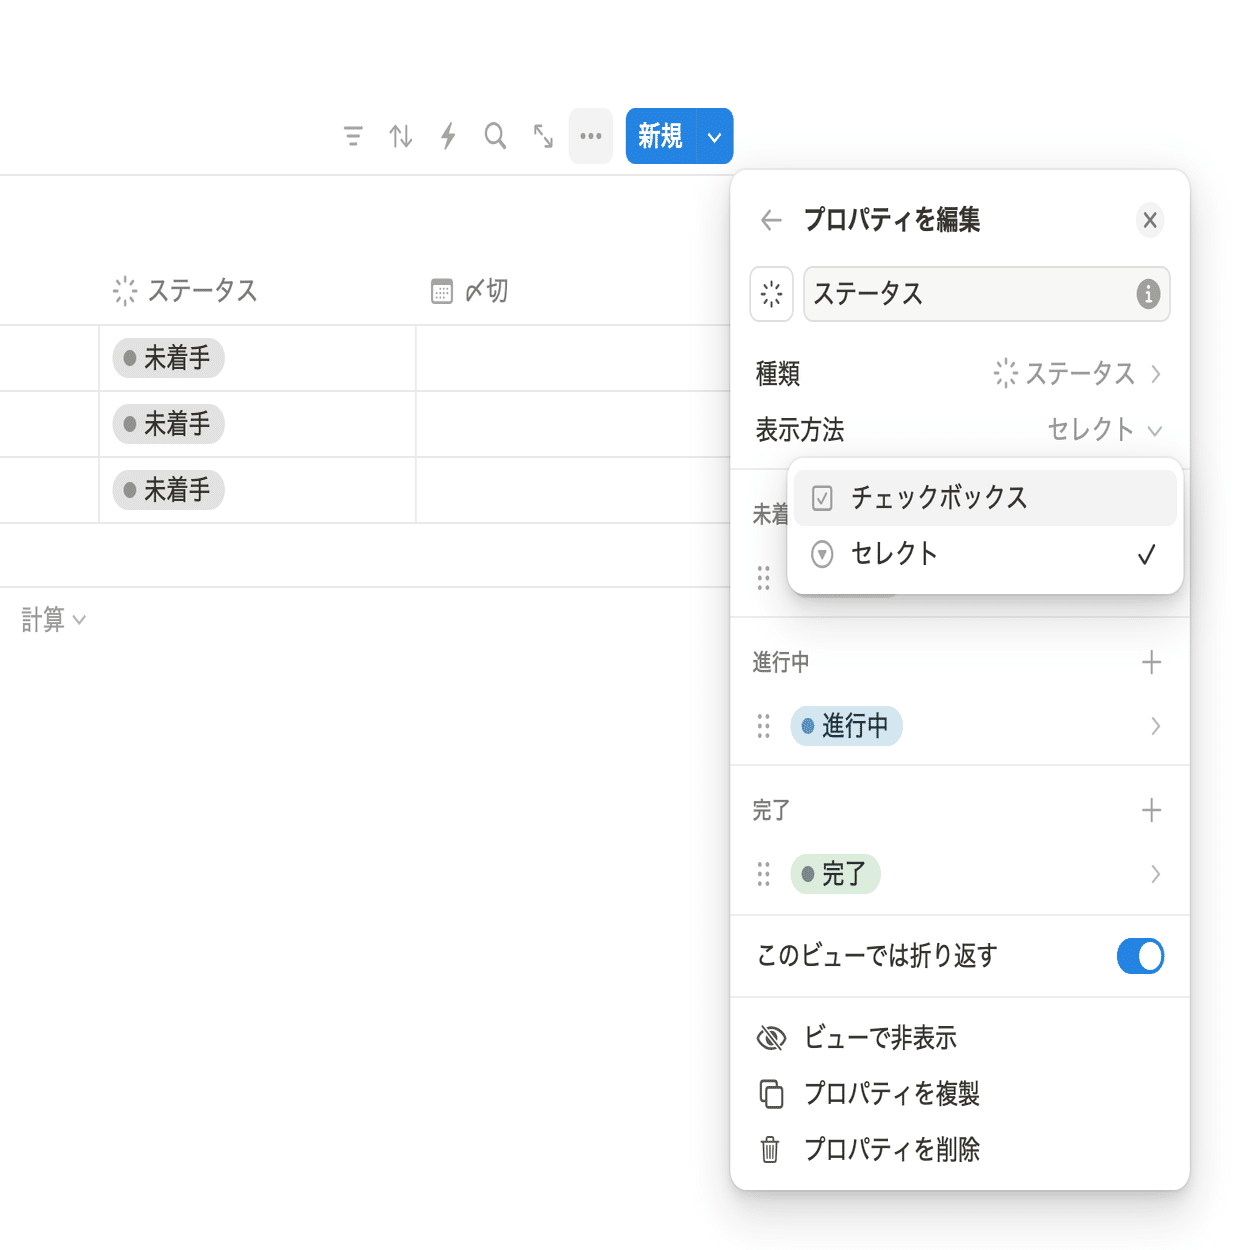
Task: Click drag handle next to 完了 tag
Action: 764,874
